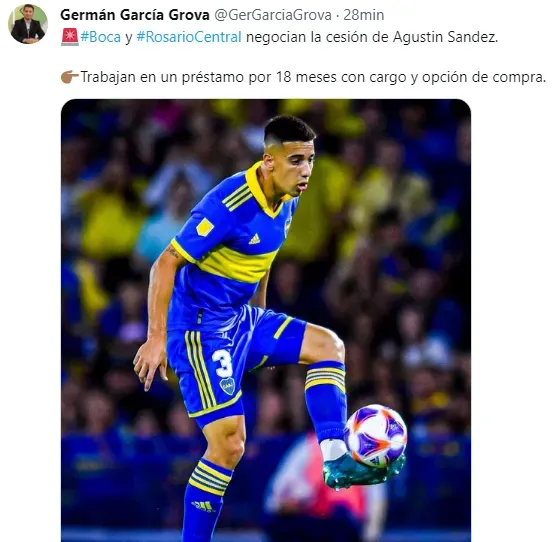Screen dimensions: 555x542
Task: Click the red siren emoji
Action: pos(70,37)
